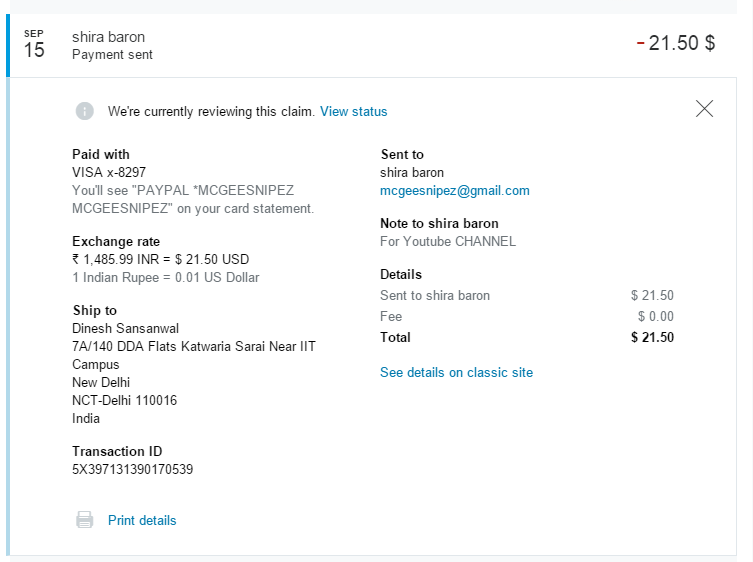
Task: Click the VISA x-8297 payment method
Action: (109, 172)
